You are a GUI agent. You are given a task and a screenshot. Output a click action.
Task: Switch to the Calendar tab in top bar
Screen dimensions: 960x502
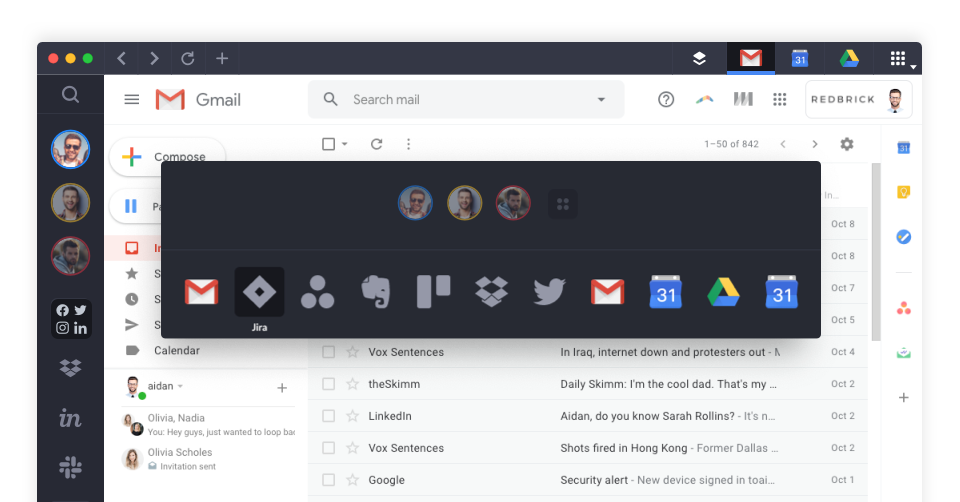pos(800,58)
